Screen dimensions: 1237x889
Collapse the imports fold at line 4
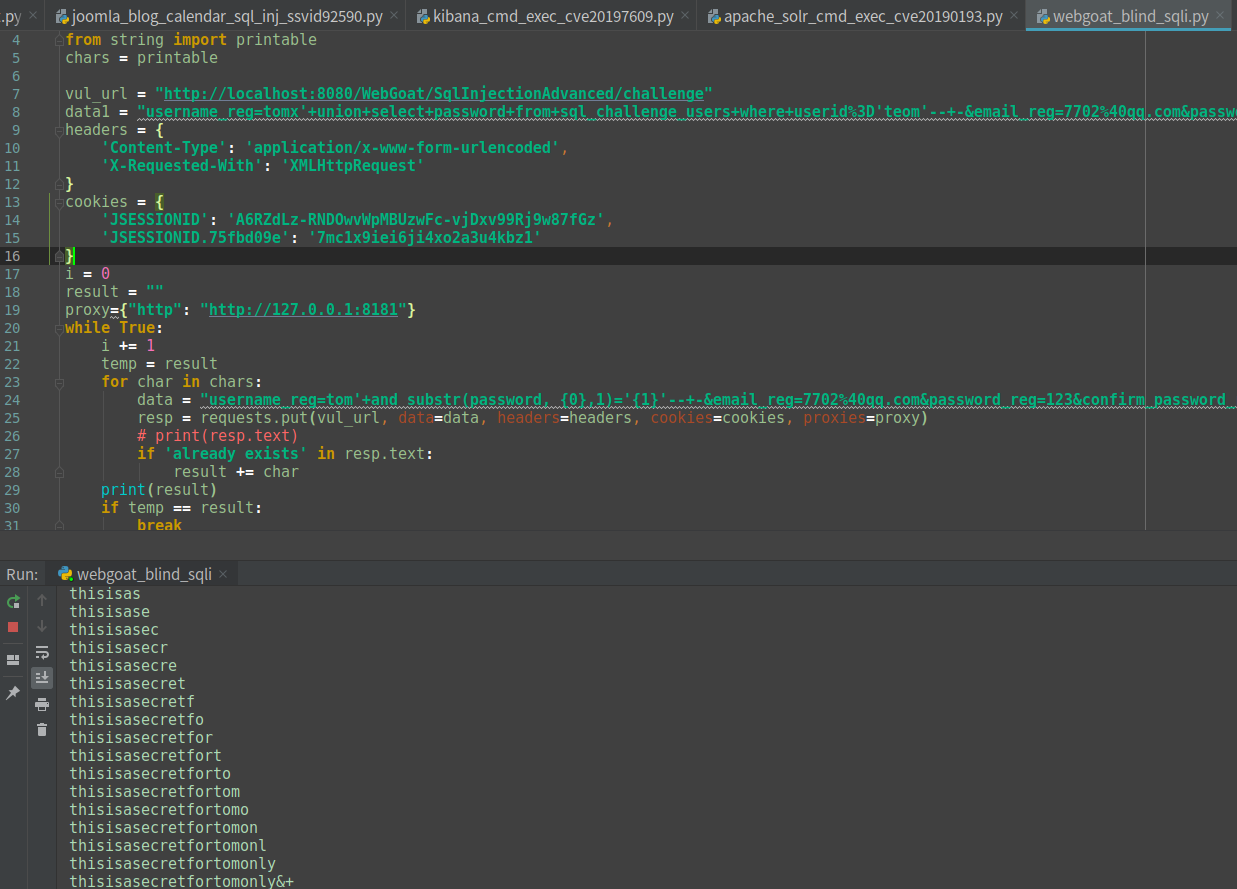coord(58,40)
